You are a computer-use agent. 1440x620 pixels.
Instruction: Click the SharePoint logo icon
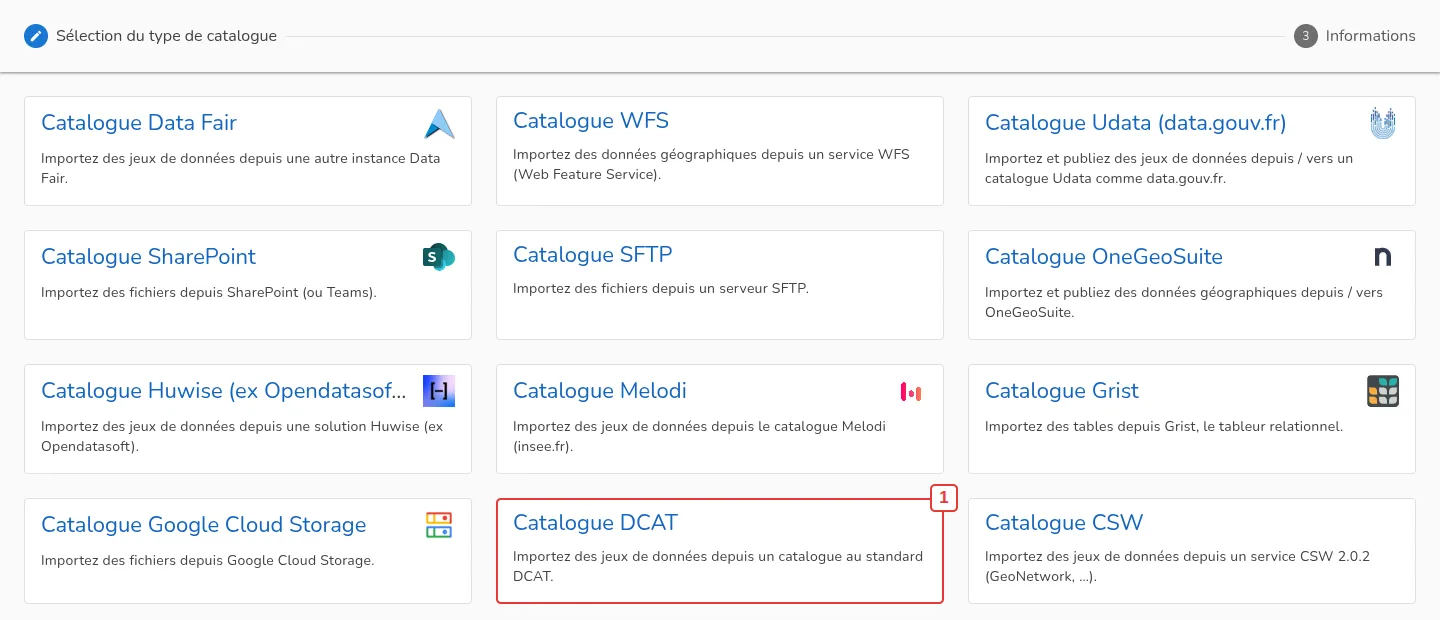439,257
